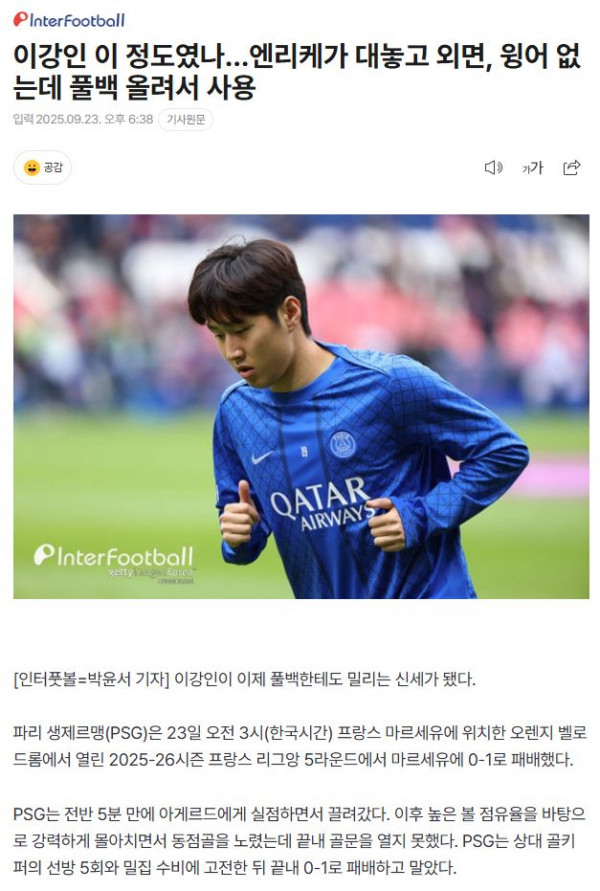This screenshot has height=891, width=600.
Task: Click the byline paragraph starting with 인터풋볼=박윤서 기자
Action: [244, 679]
